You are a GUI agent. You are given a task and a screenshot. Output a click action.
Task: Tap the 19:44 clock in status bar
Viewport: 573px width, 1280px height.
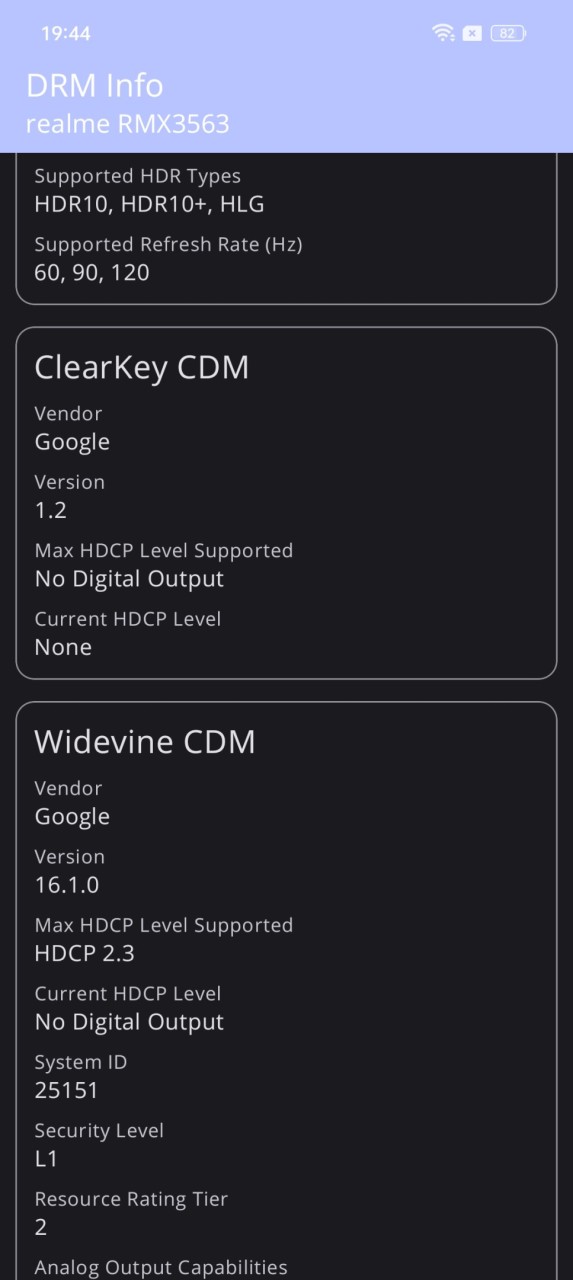coord(66,33)
